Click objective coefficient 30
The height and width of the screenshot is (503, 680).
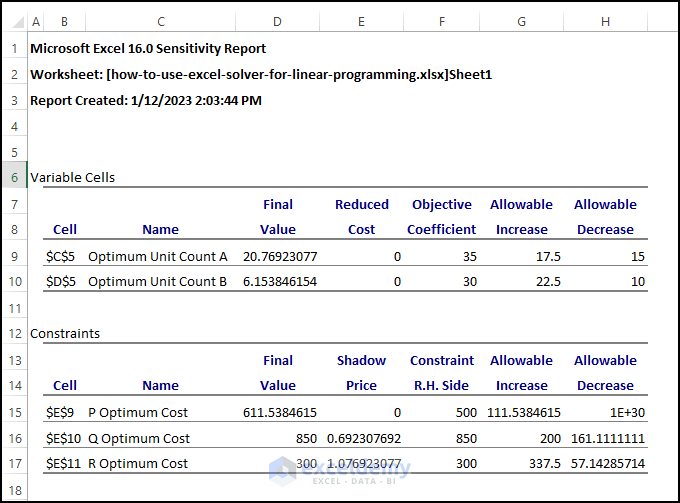coord(470,281)
